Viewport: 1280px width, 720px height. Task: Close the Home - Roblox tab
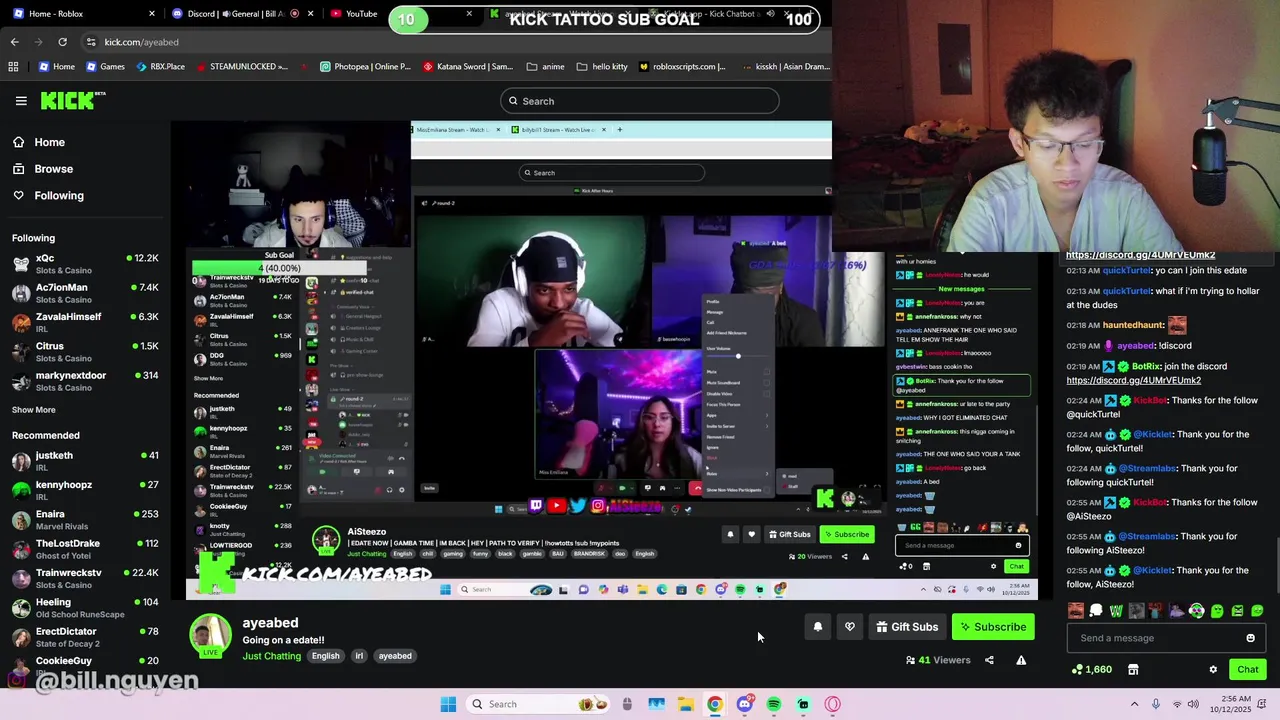point(152,14)
